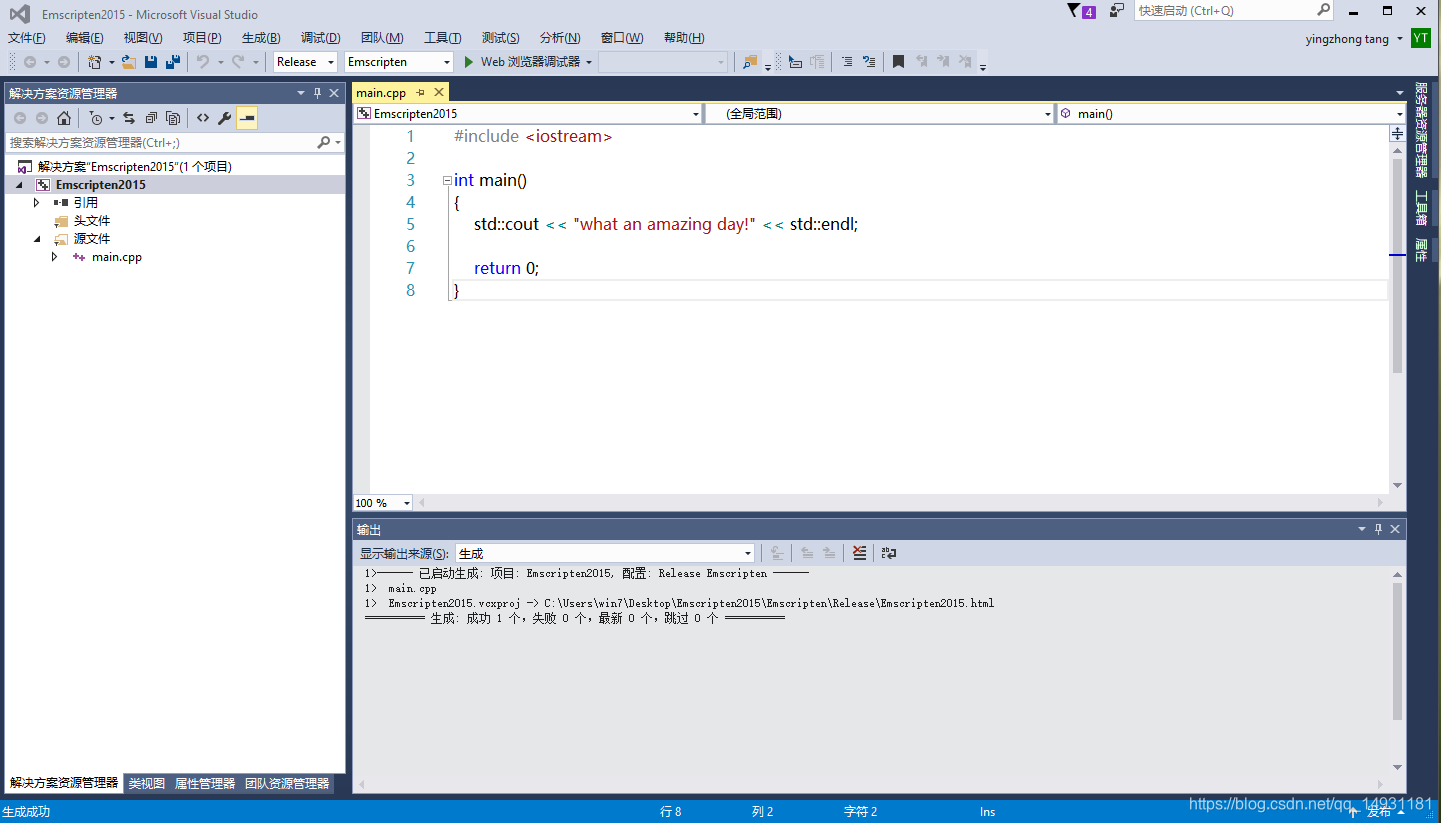Clear all output with the red X icon
1441x823 pixels.
click(x=860, y=553)
